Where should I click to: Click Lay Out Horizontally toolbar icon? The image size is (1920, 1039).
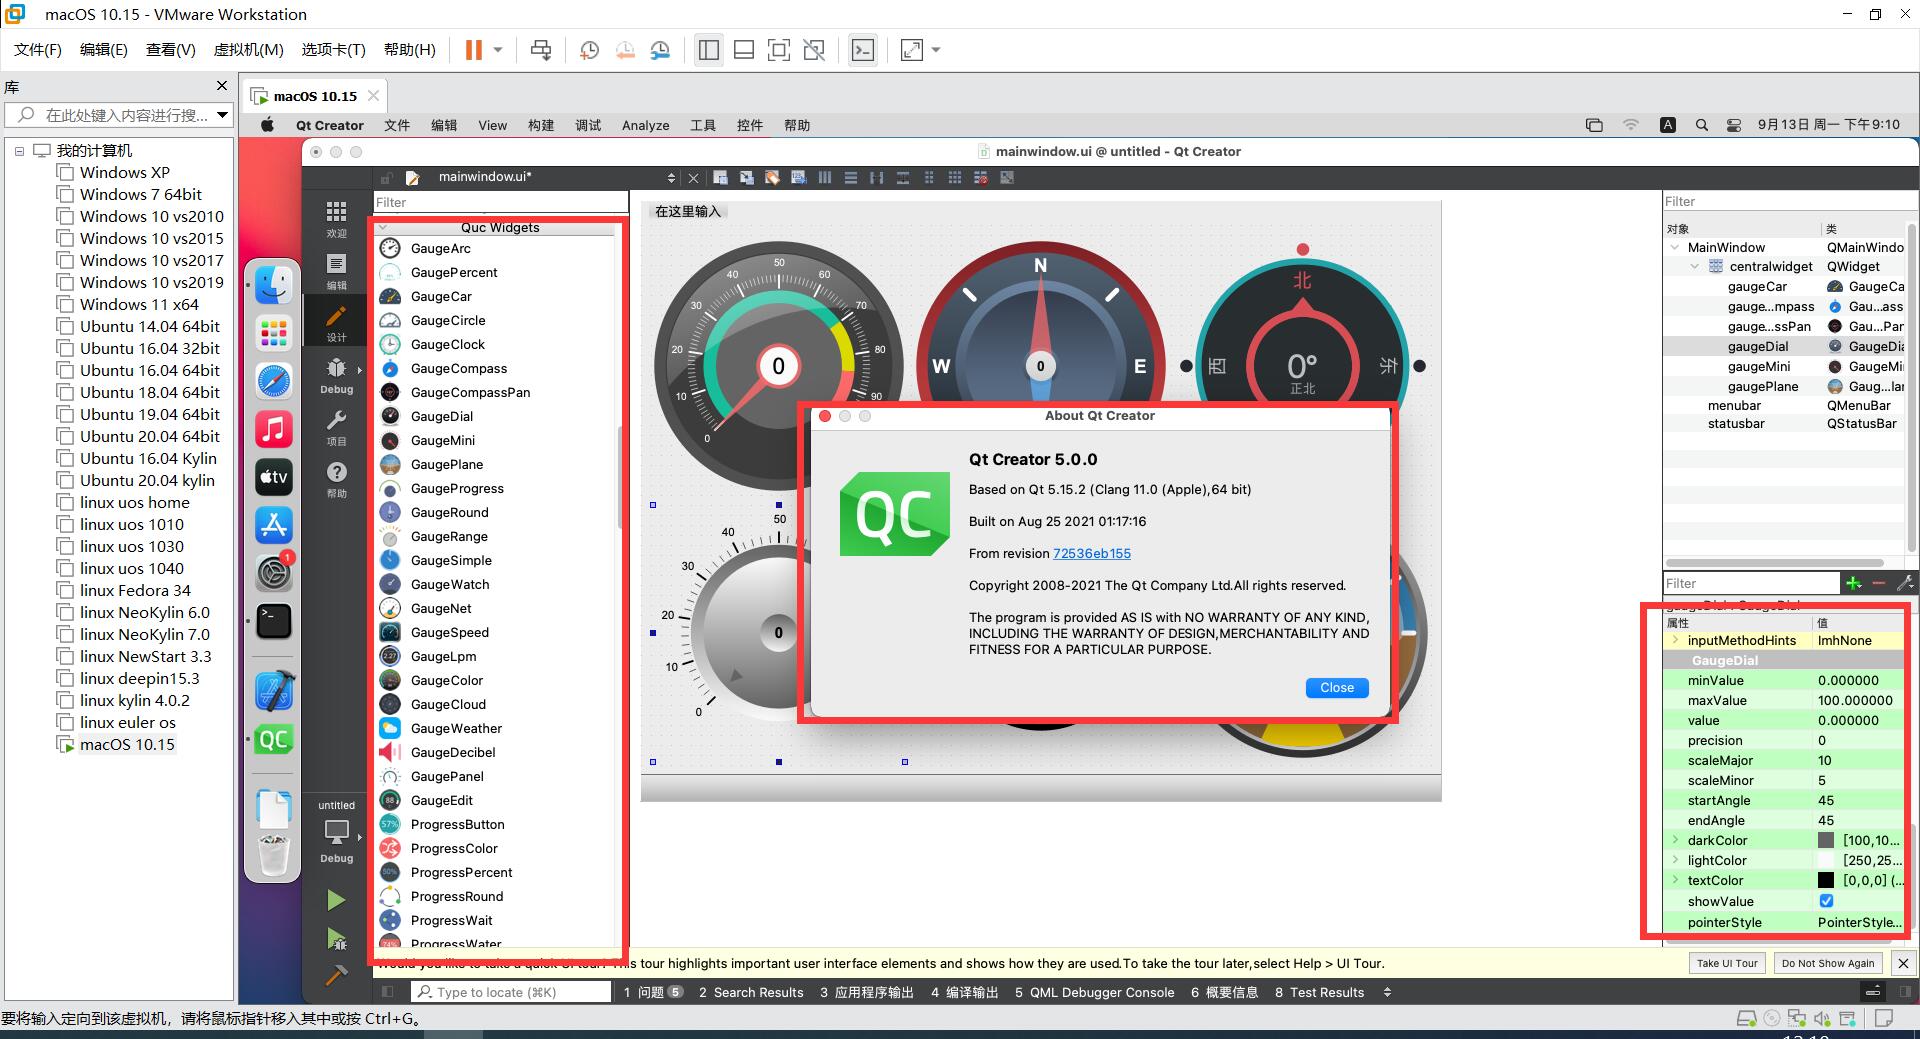(x=825, y=178)
